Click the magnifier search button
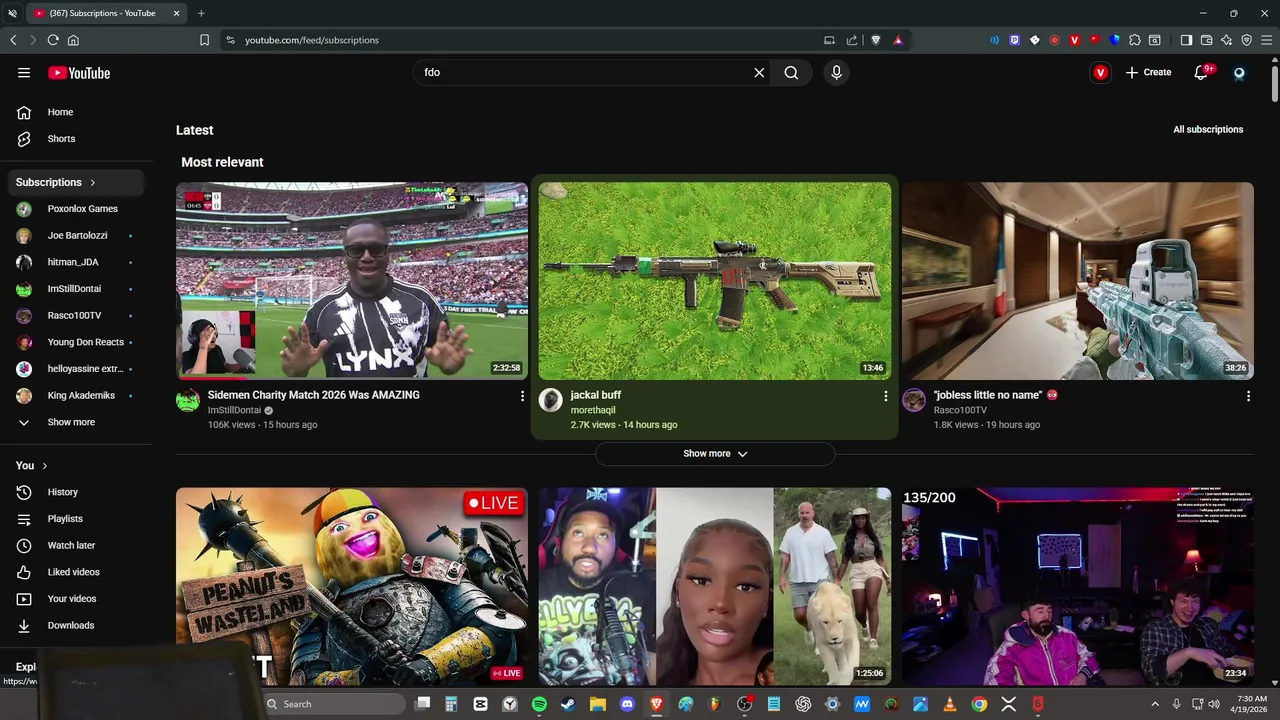 click(x=791, y=72)
